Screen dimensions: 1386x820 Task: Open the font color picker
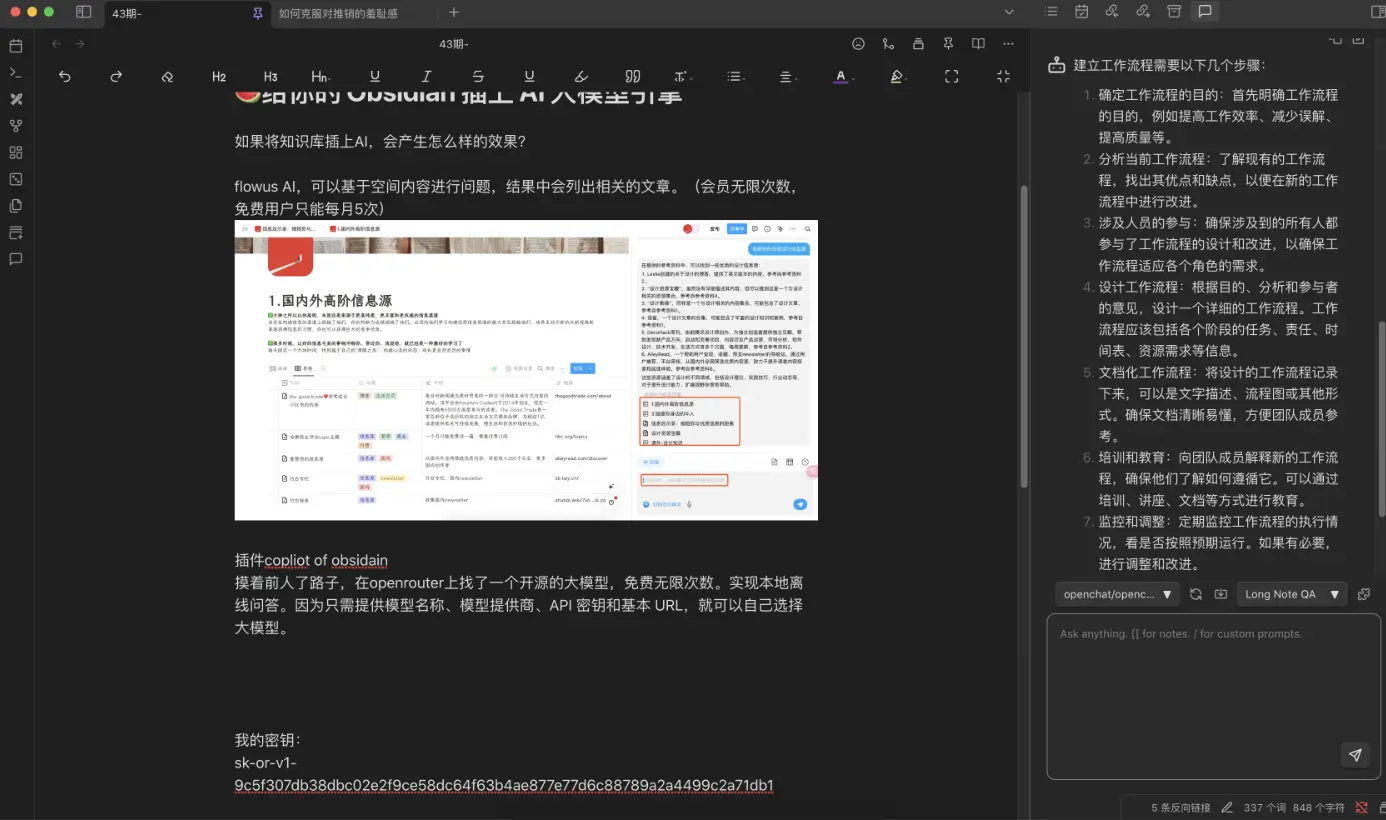click(841, 77)
